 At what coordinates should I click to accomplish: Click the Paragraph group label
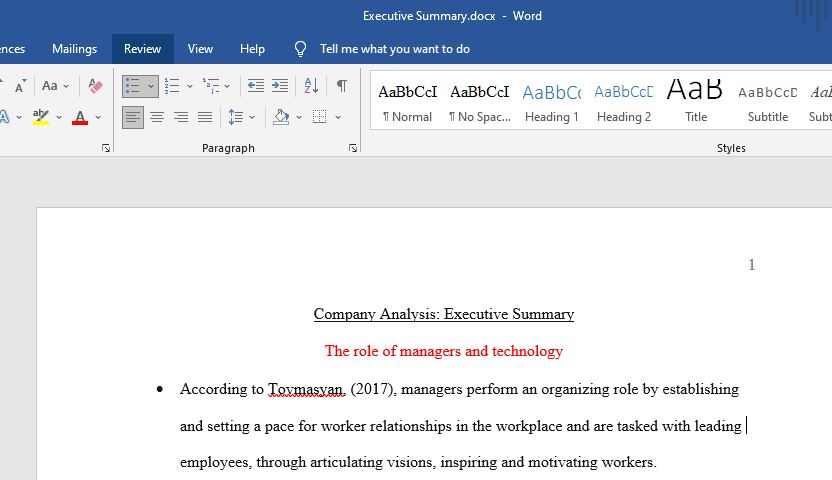[228, 148]
